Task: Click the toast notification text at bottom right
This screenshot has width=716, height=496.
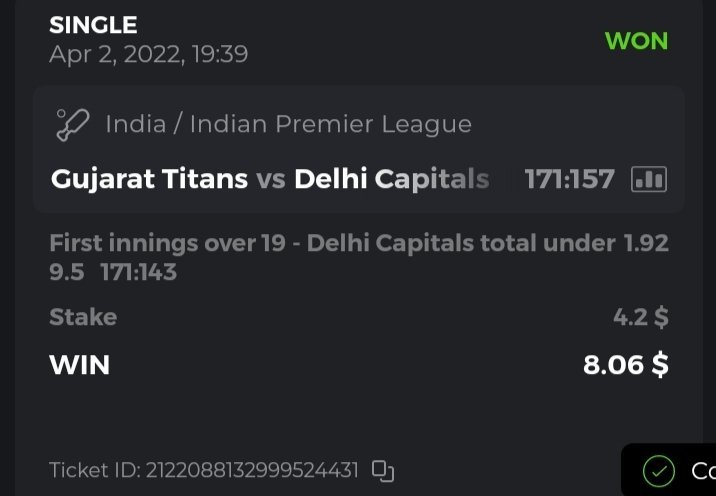Action: tap(702, 470)
